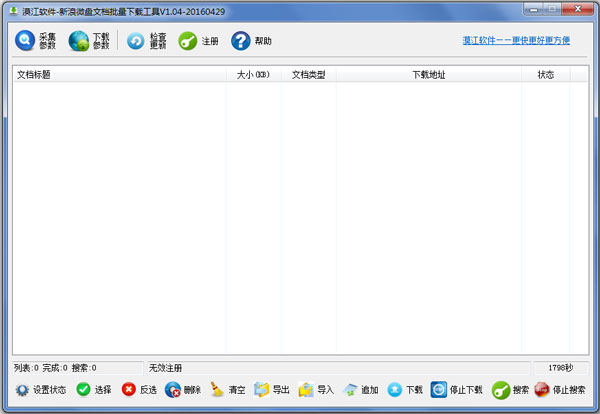Click the 下载地址 column header
The image size is (600, 414).
428,75
